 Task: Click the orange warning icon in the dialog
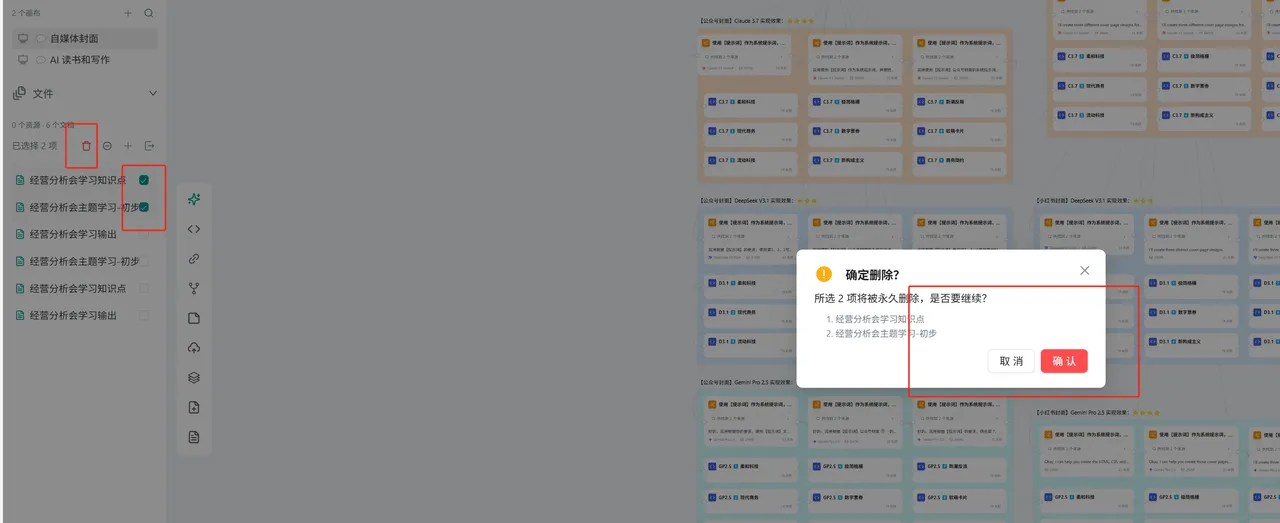[824, 274]
